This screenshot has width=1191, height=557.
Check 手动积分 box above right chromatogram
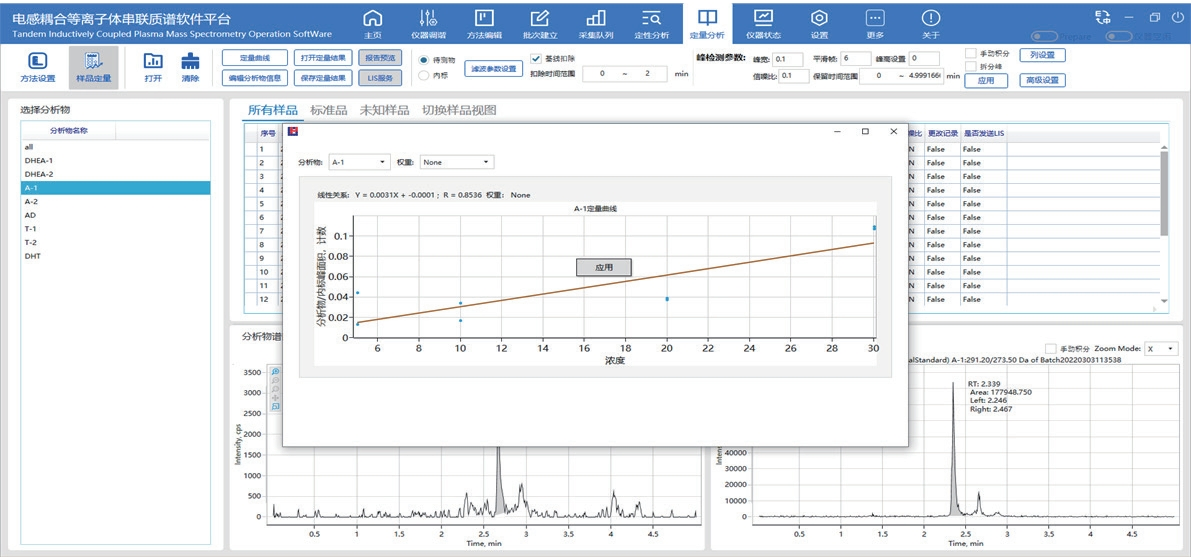1051,348
